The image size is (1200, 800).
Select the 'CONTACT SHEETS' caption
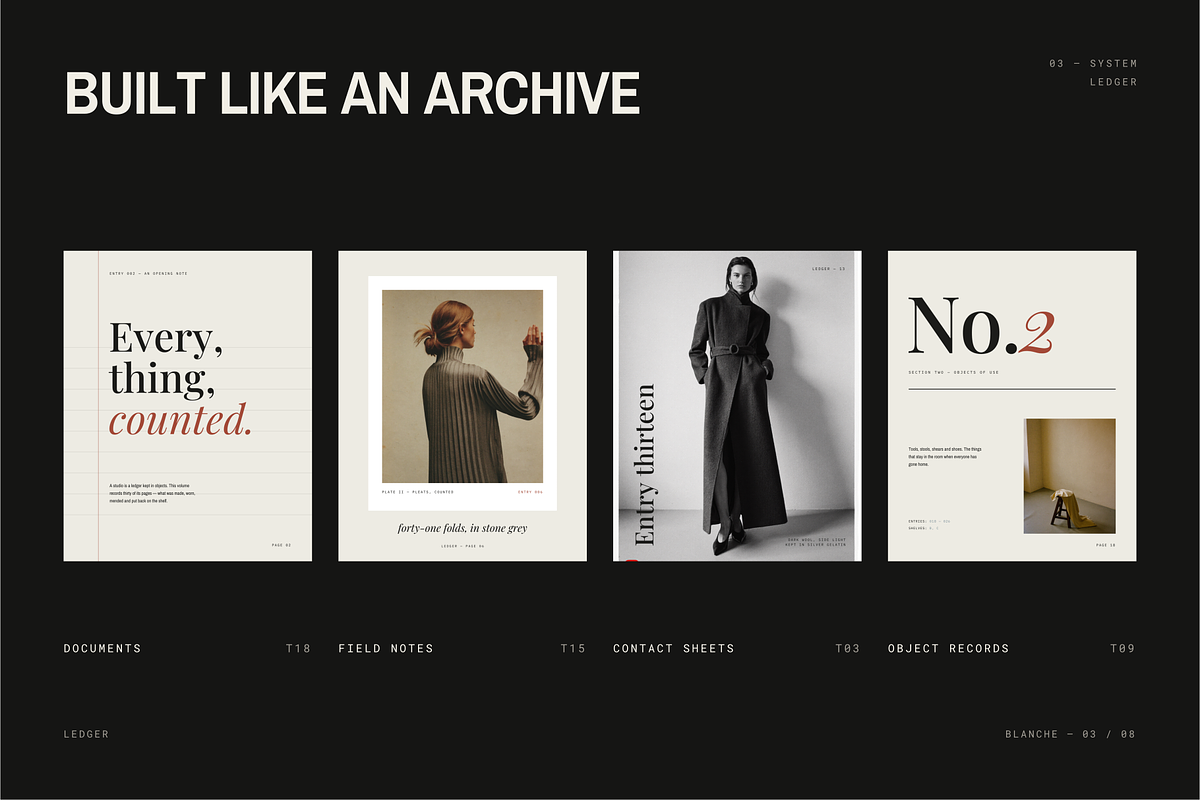point(674,648)
